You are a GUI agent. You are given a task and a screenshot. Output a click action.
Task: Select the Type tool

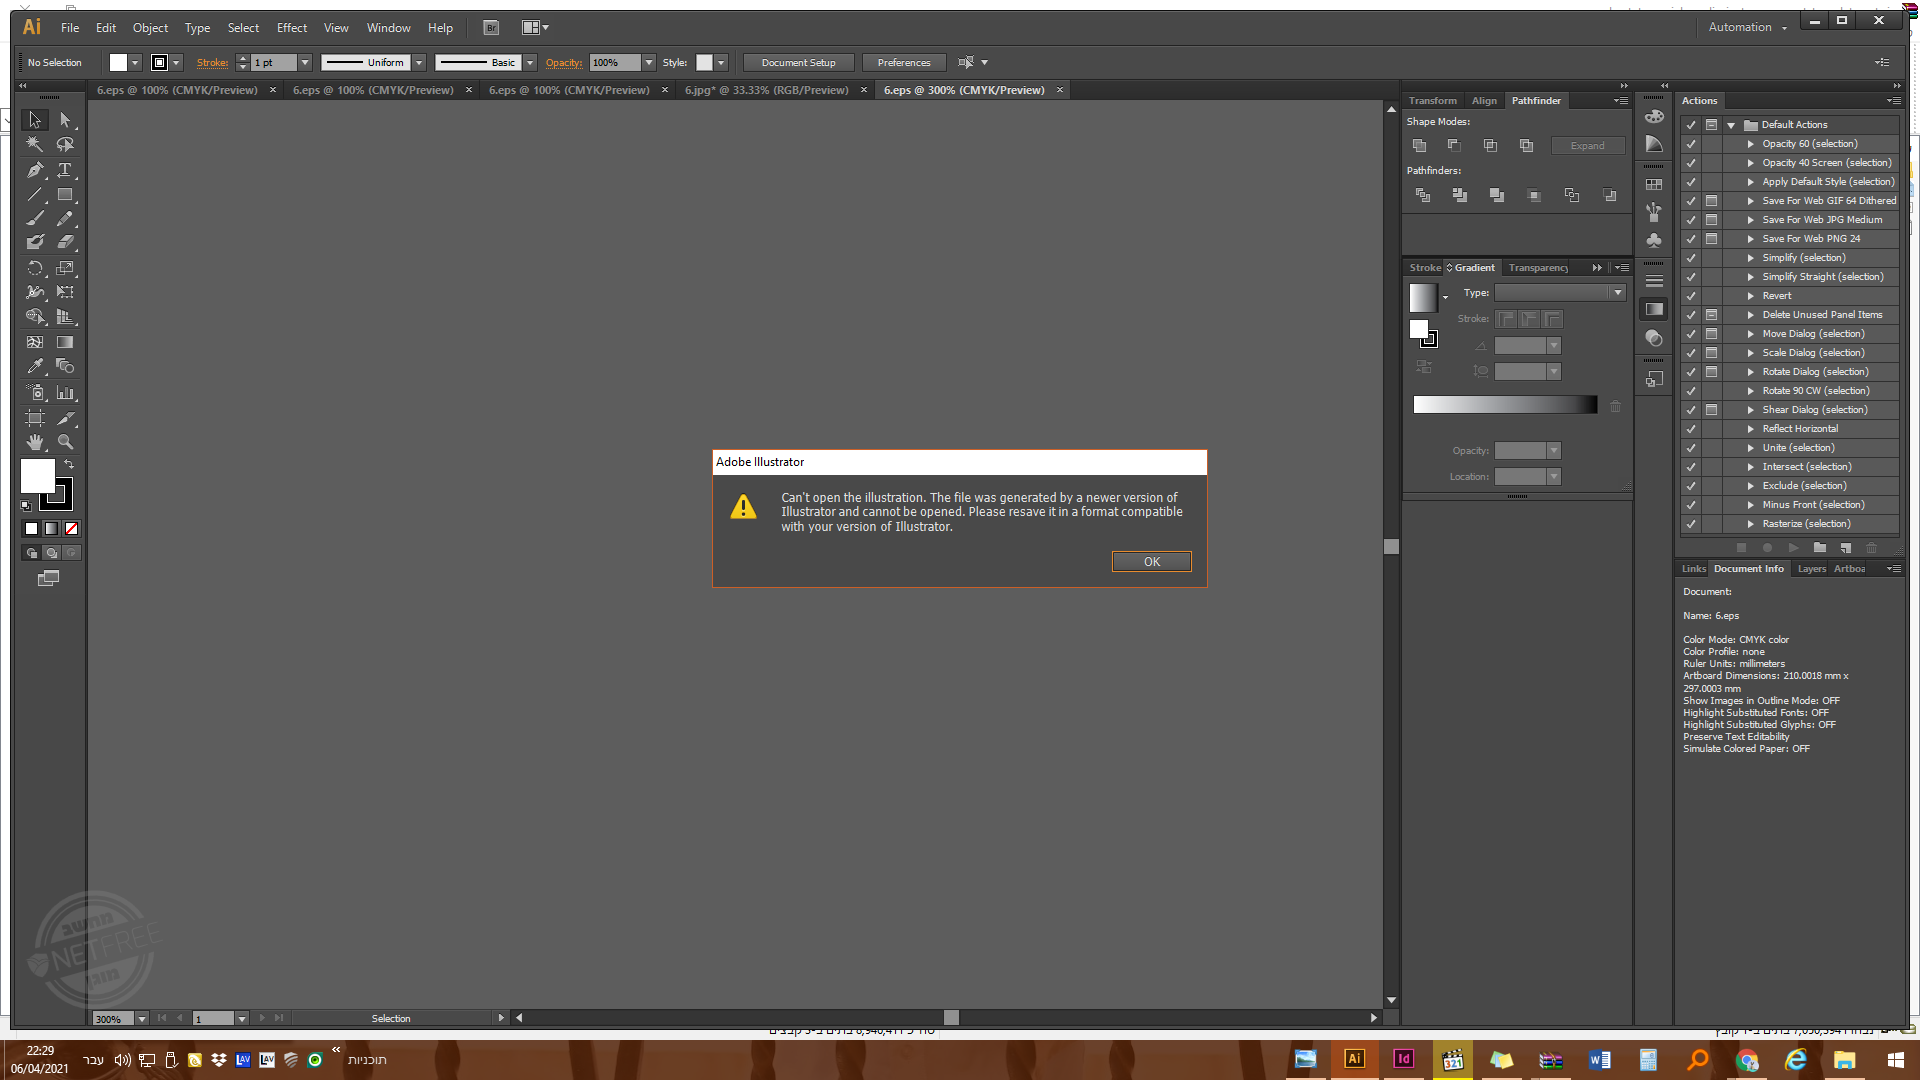pyautogui.click(x=65, y=170)
